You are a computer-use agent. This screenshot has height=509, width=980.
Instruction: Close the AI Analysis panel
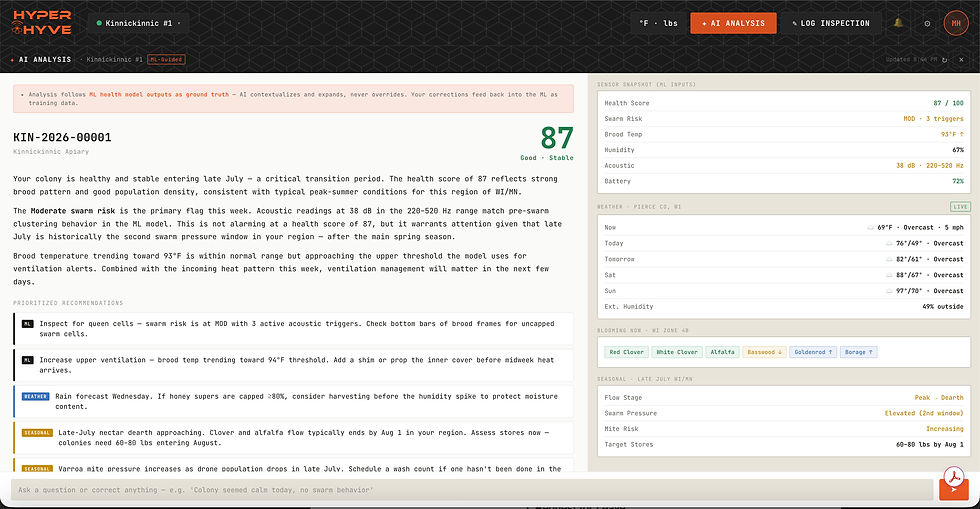tap(961, 60)
